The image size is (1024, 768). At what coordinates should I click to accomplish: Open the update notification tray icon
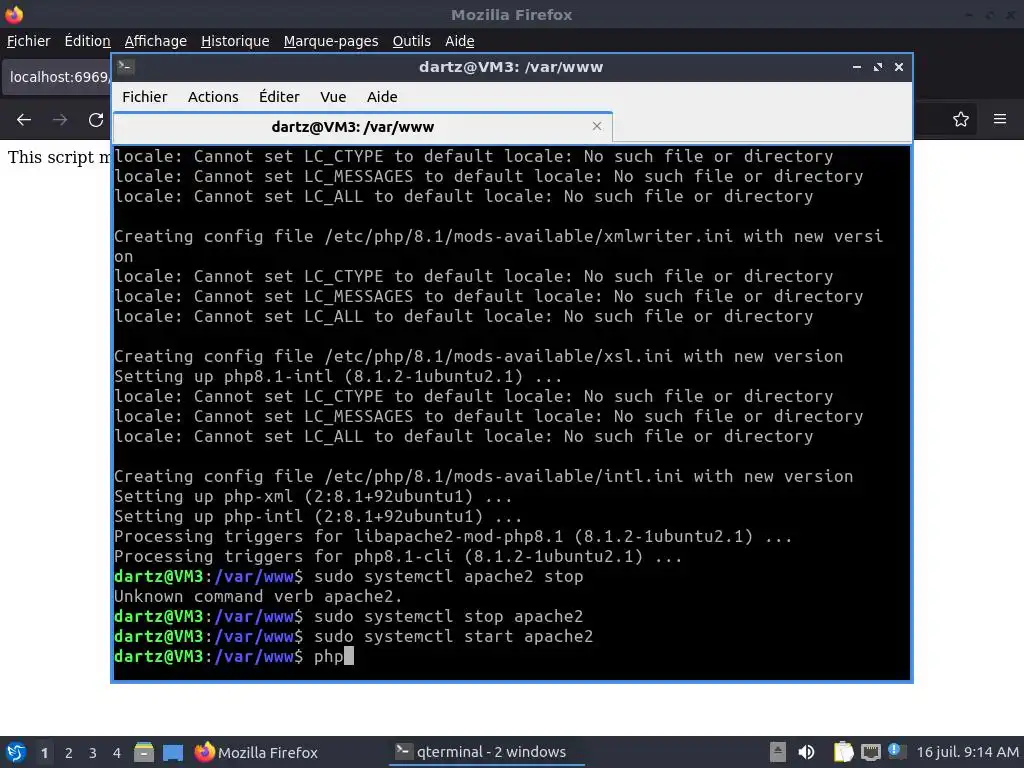(x=896, y=751)
